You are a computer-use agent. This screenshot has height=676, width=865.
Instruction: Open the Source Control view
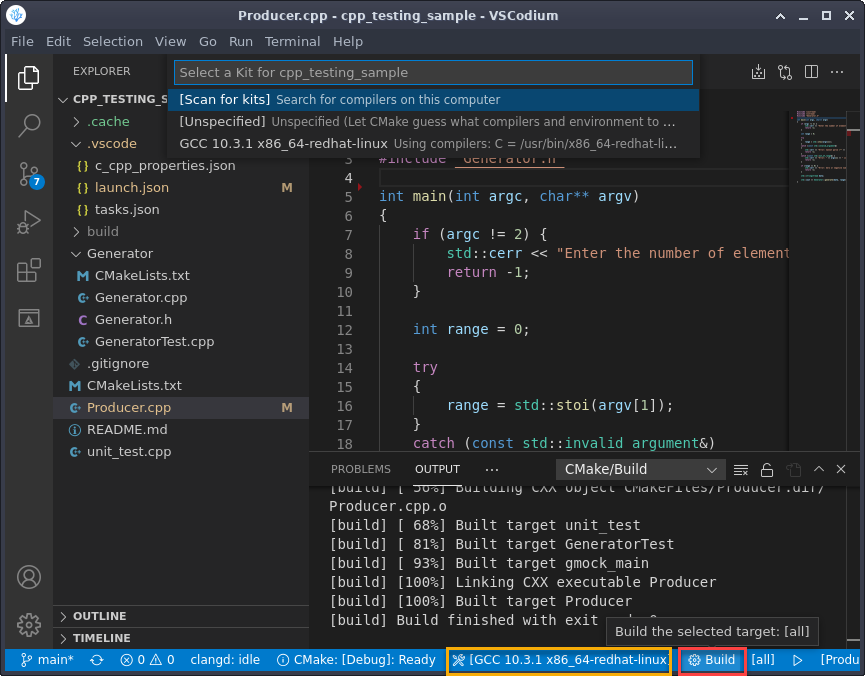(x=28, y=175)
